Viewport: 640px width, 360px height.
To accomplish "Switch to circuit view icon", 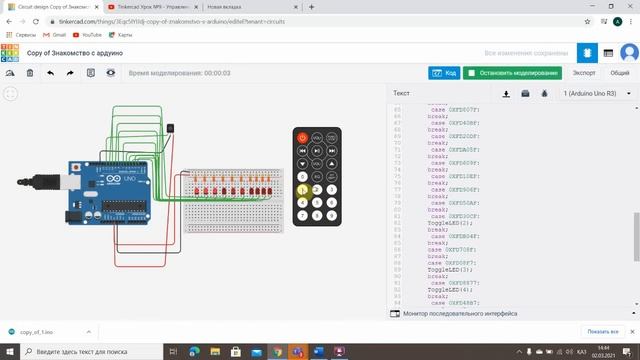I will pyautogui.click(x=587, y=53).
